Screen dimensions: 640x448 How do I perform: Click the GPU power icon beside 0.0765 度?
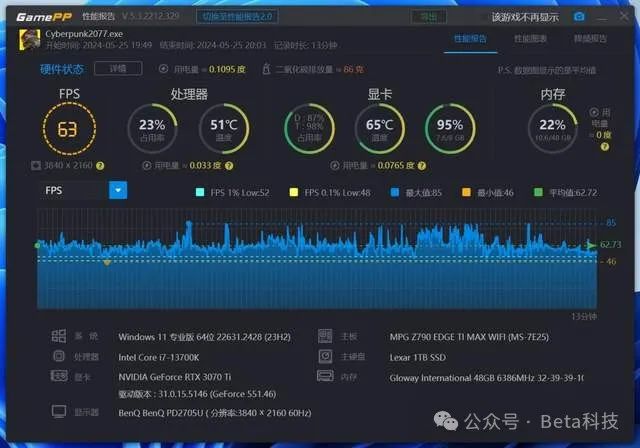(335, 165)
